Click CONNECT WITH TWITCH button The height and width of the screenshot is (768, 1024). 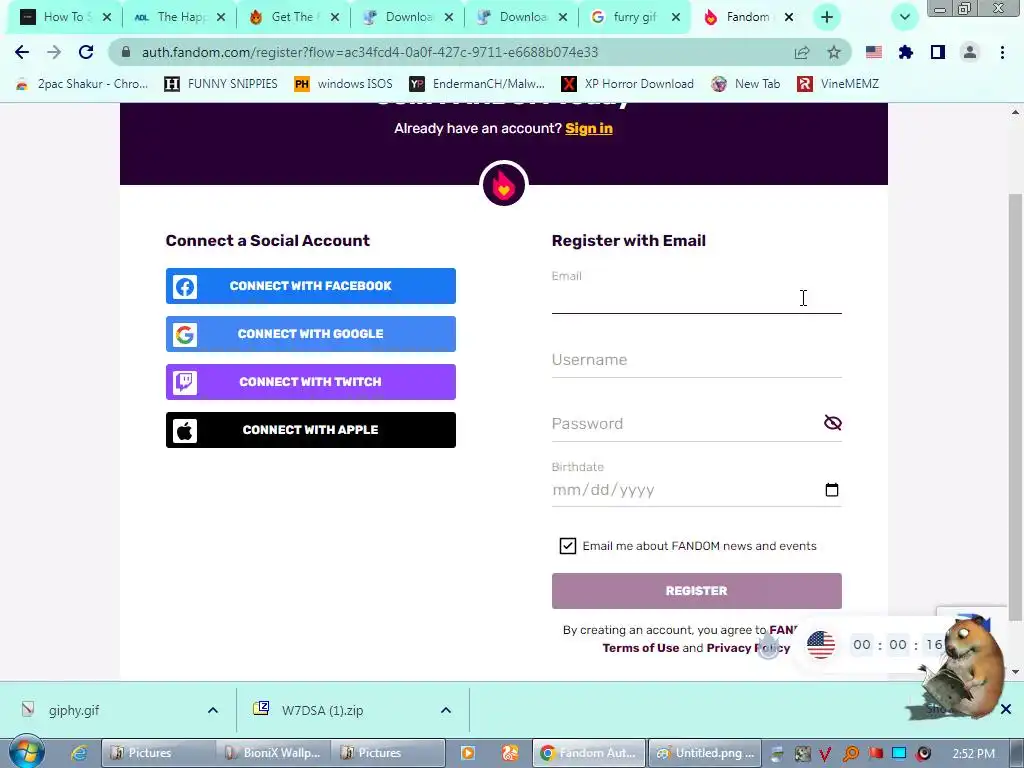pyautogui.click(x=311, y=382)
